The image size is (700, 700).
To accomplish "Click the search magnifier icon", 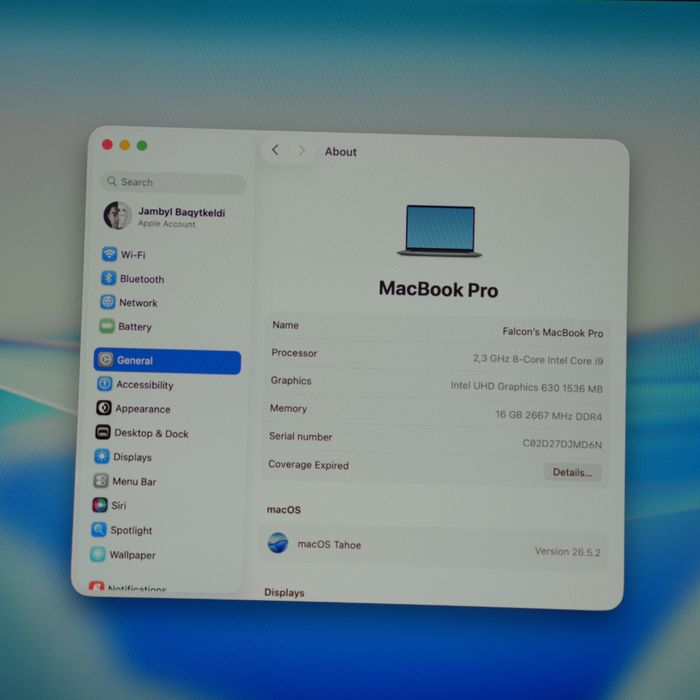I will [x=112, y=181].
